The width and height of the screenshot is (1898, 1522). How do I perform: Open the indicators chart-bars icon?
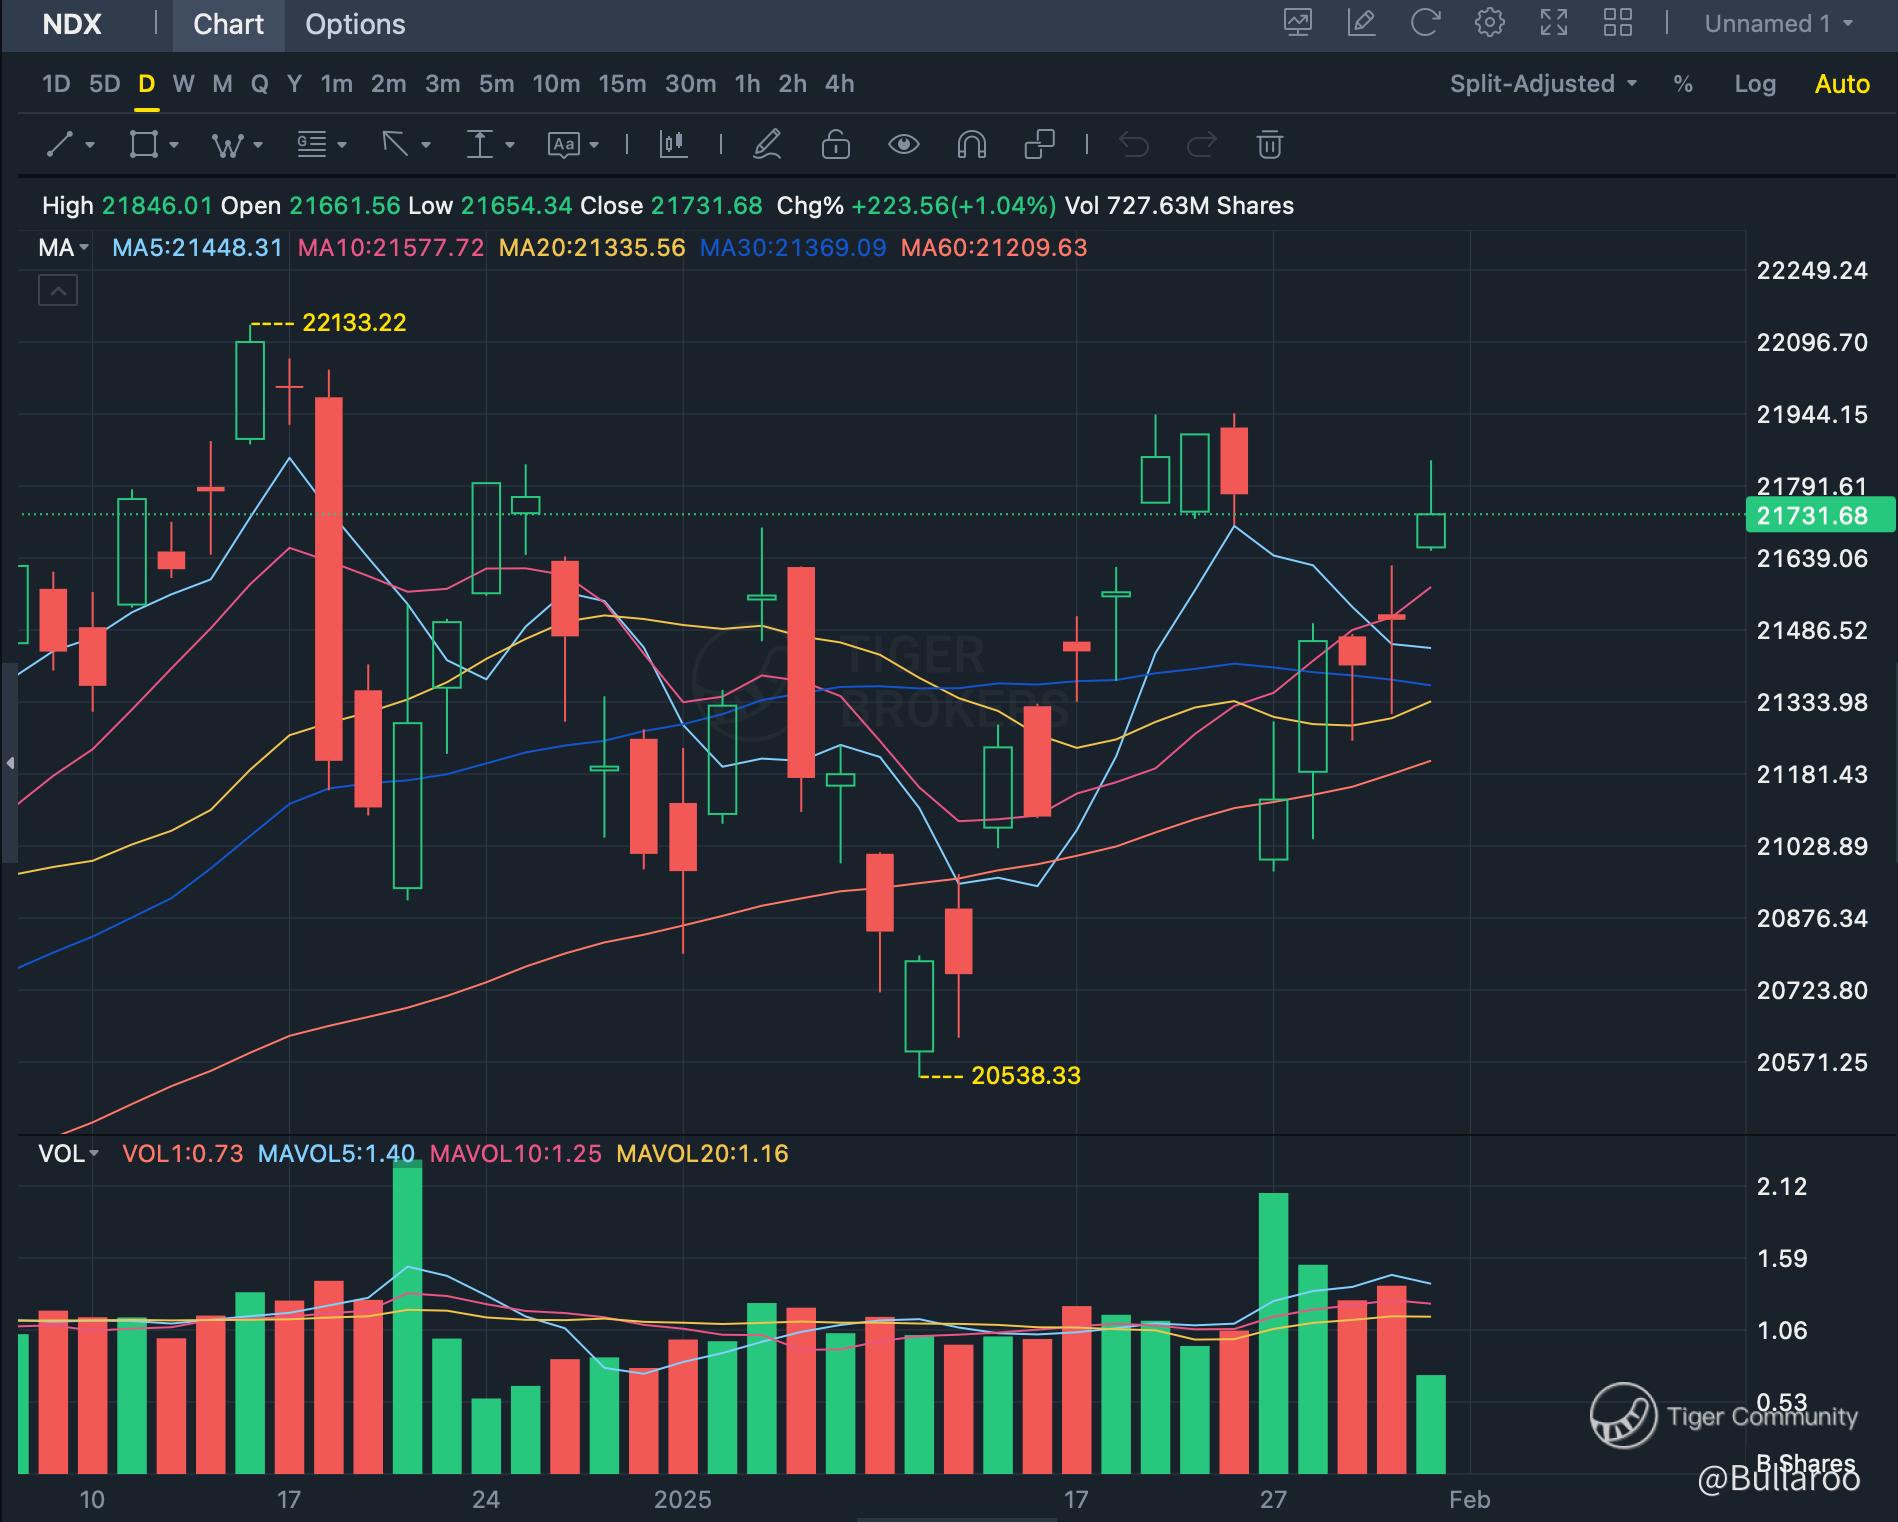673,145
